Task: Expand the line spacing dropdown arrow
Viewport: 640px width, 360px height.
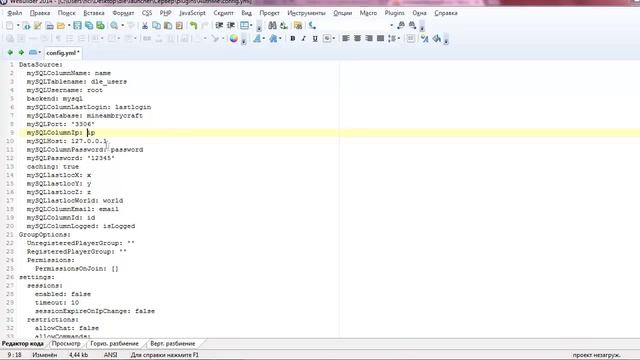Action: click(x=399, y=38)
